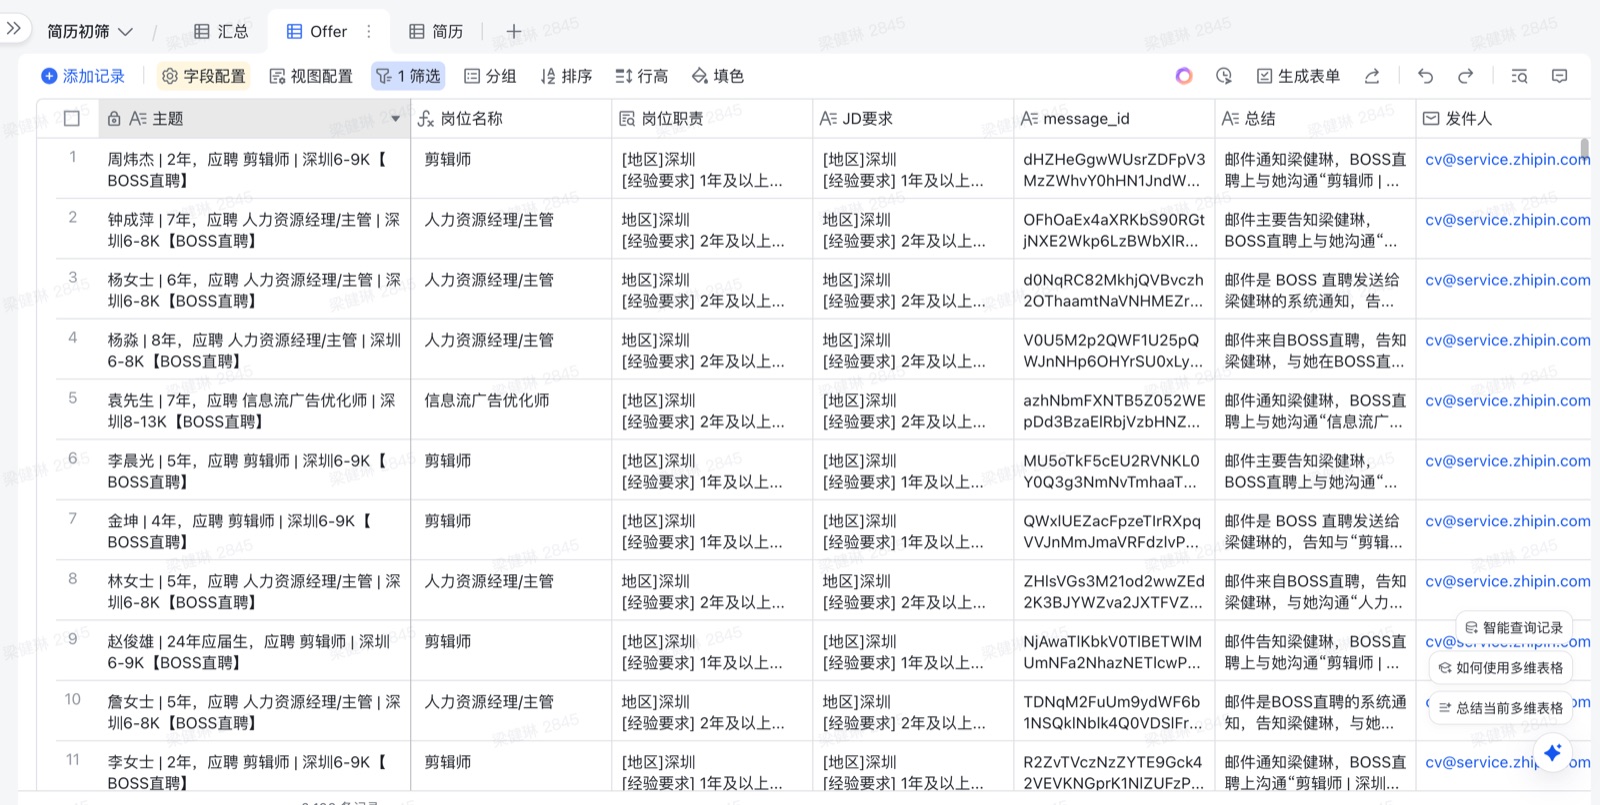Click 总结当前多维表格 suggestion chip
The image size is (1600, 805).
(1500, 707)
